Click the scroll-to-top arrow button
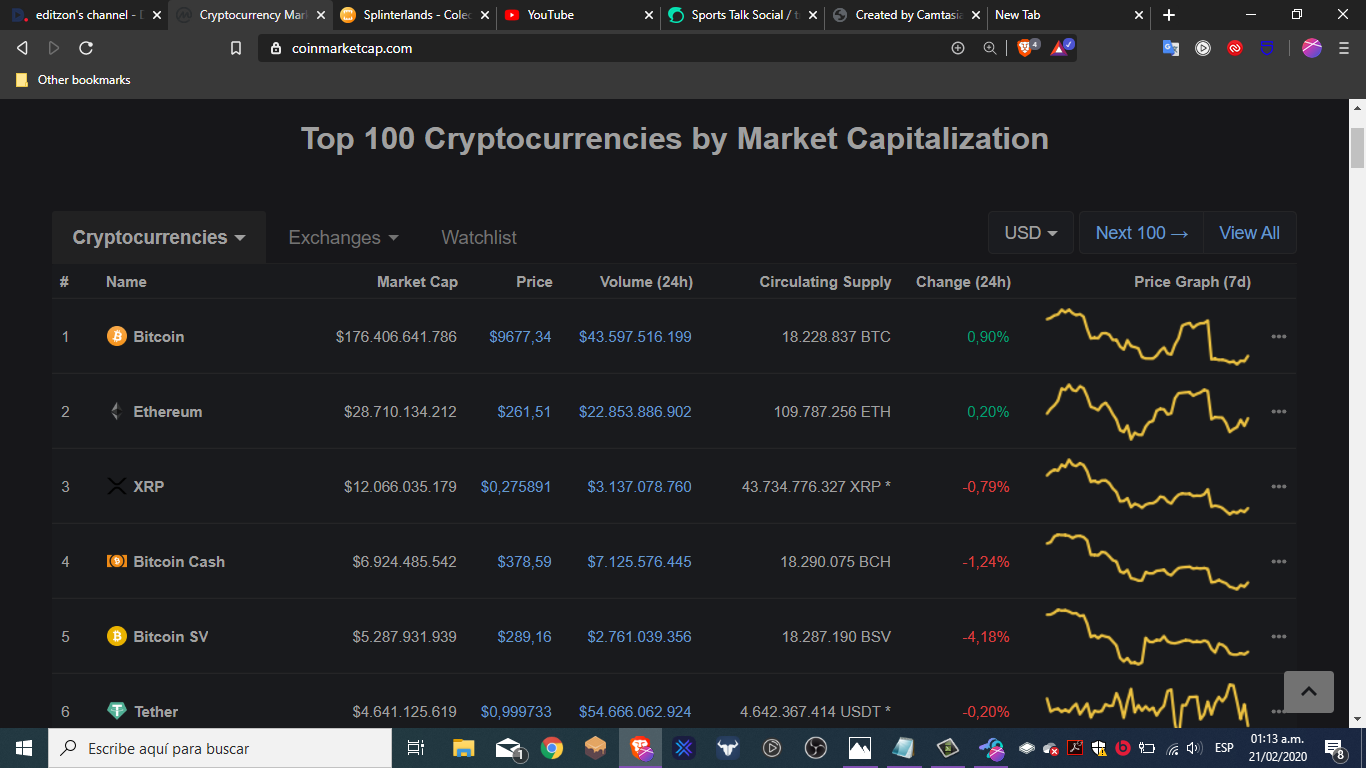The image size is (1366, 768). pyautogui.click(x=1309, y=692)
